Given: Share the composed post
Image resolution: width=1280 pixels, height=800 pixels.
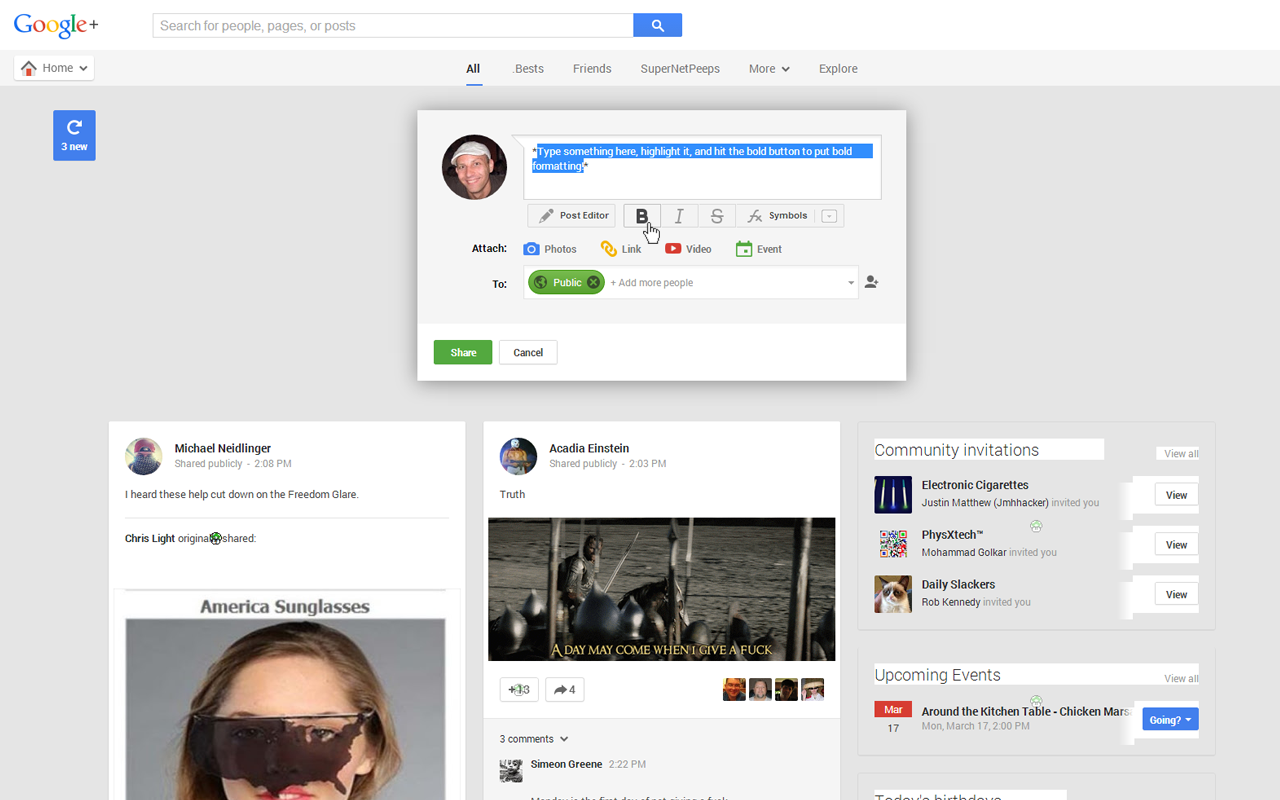Looking at the screenshot, I should (x=462, y=352).
